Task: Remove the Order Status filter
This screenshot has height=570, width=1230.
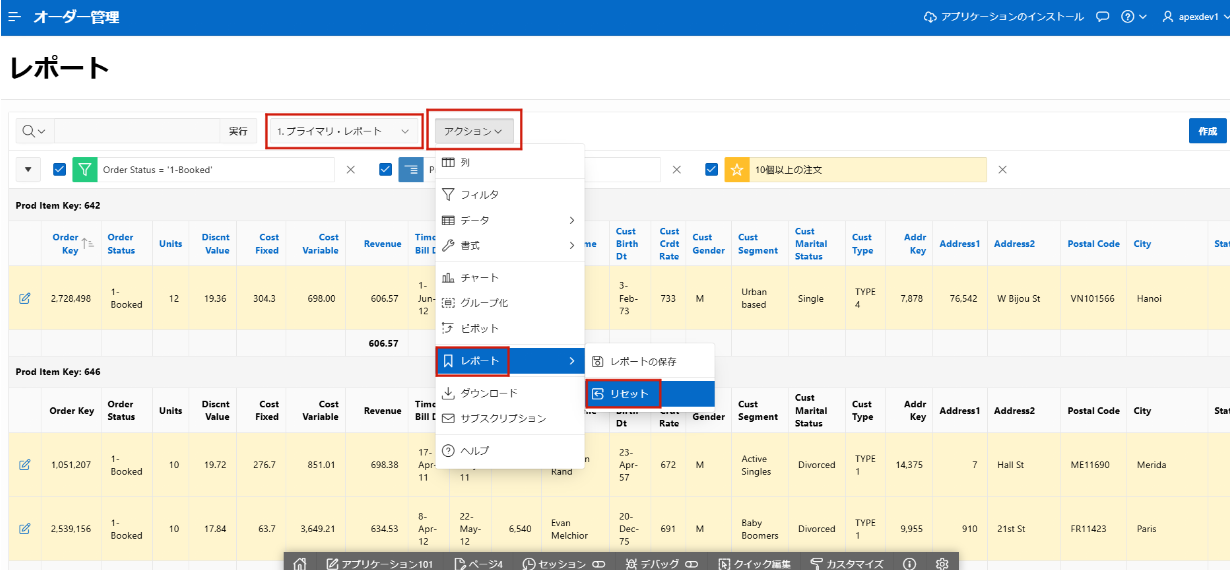Action: point(350,169)
